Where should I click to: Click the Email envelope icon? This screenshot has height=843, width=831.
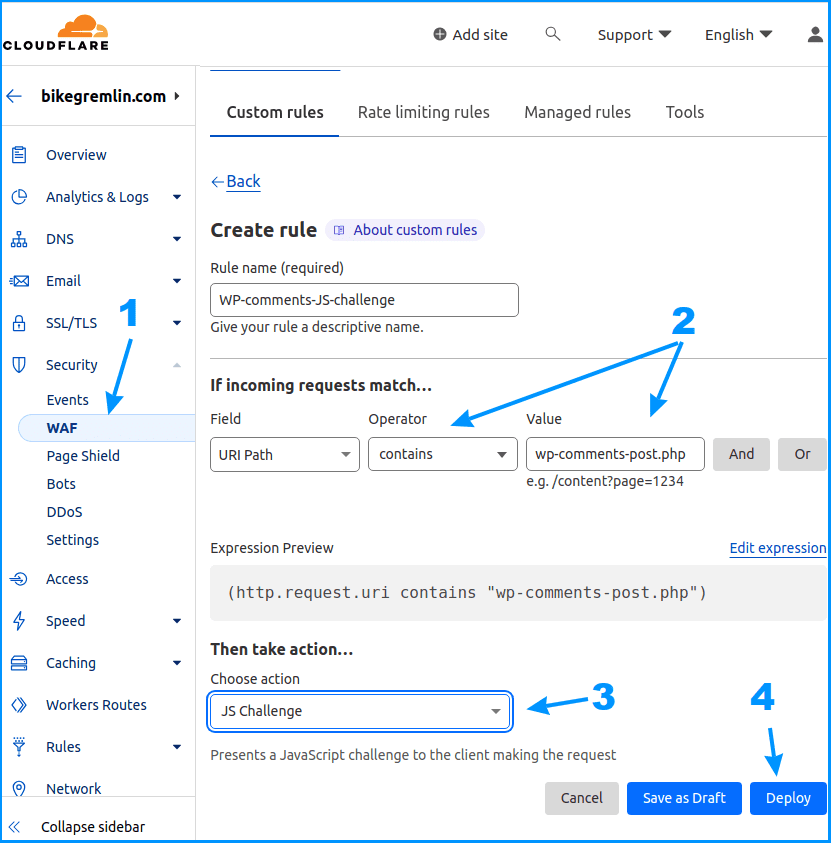19,281
